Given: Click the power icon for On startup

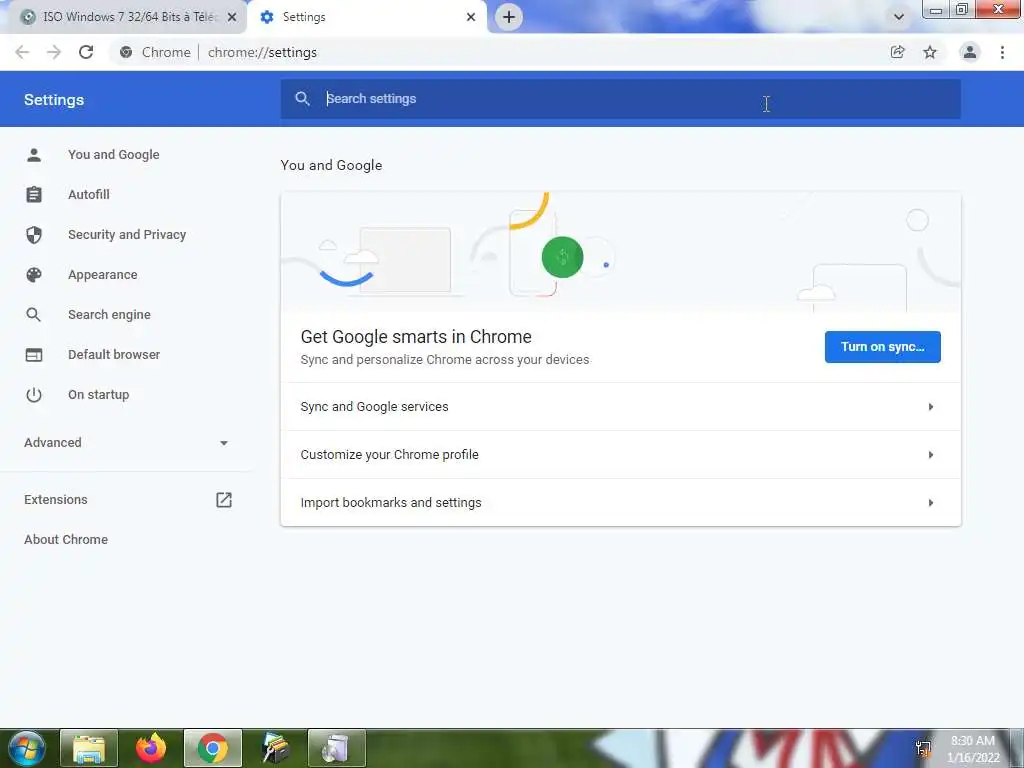Looking at the screenshot, I should click(34, 394).
